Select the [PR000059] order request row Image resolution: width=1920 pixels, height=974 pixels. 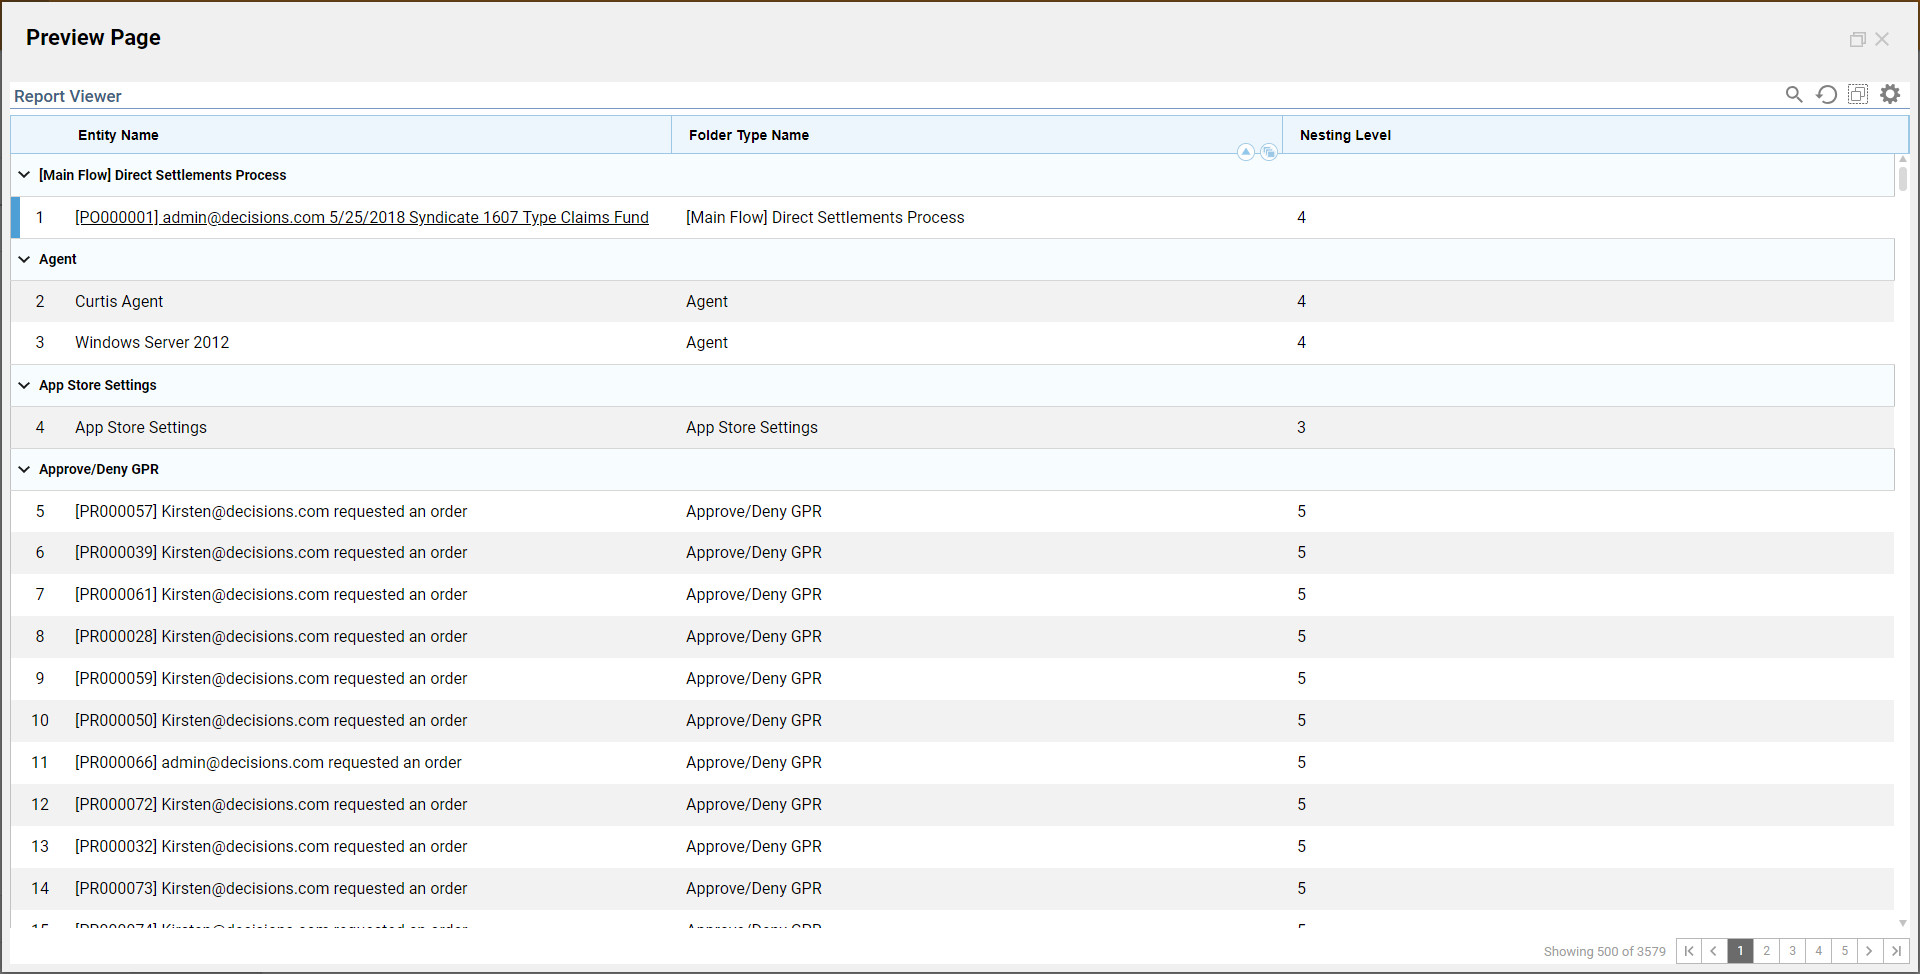[952, 679]
